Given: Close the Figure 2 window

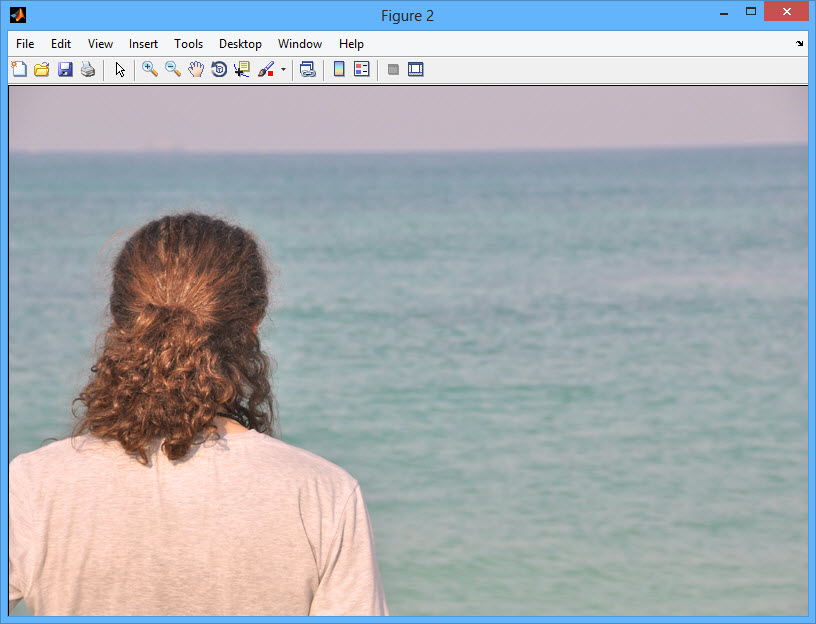Looking at the screenshot, I should [x=786, y=11].
